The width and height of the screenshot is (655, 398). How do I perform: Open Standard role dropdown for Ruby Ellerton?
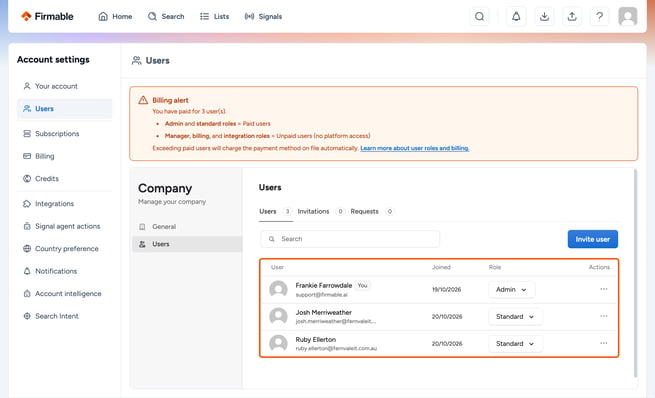[x=515, y=344]
